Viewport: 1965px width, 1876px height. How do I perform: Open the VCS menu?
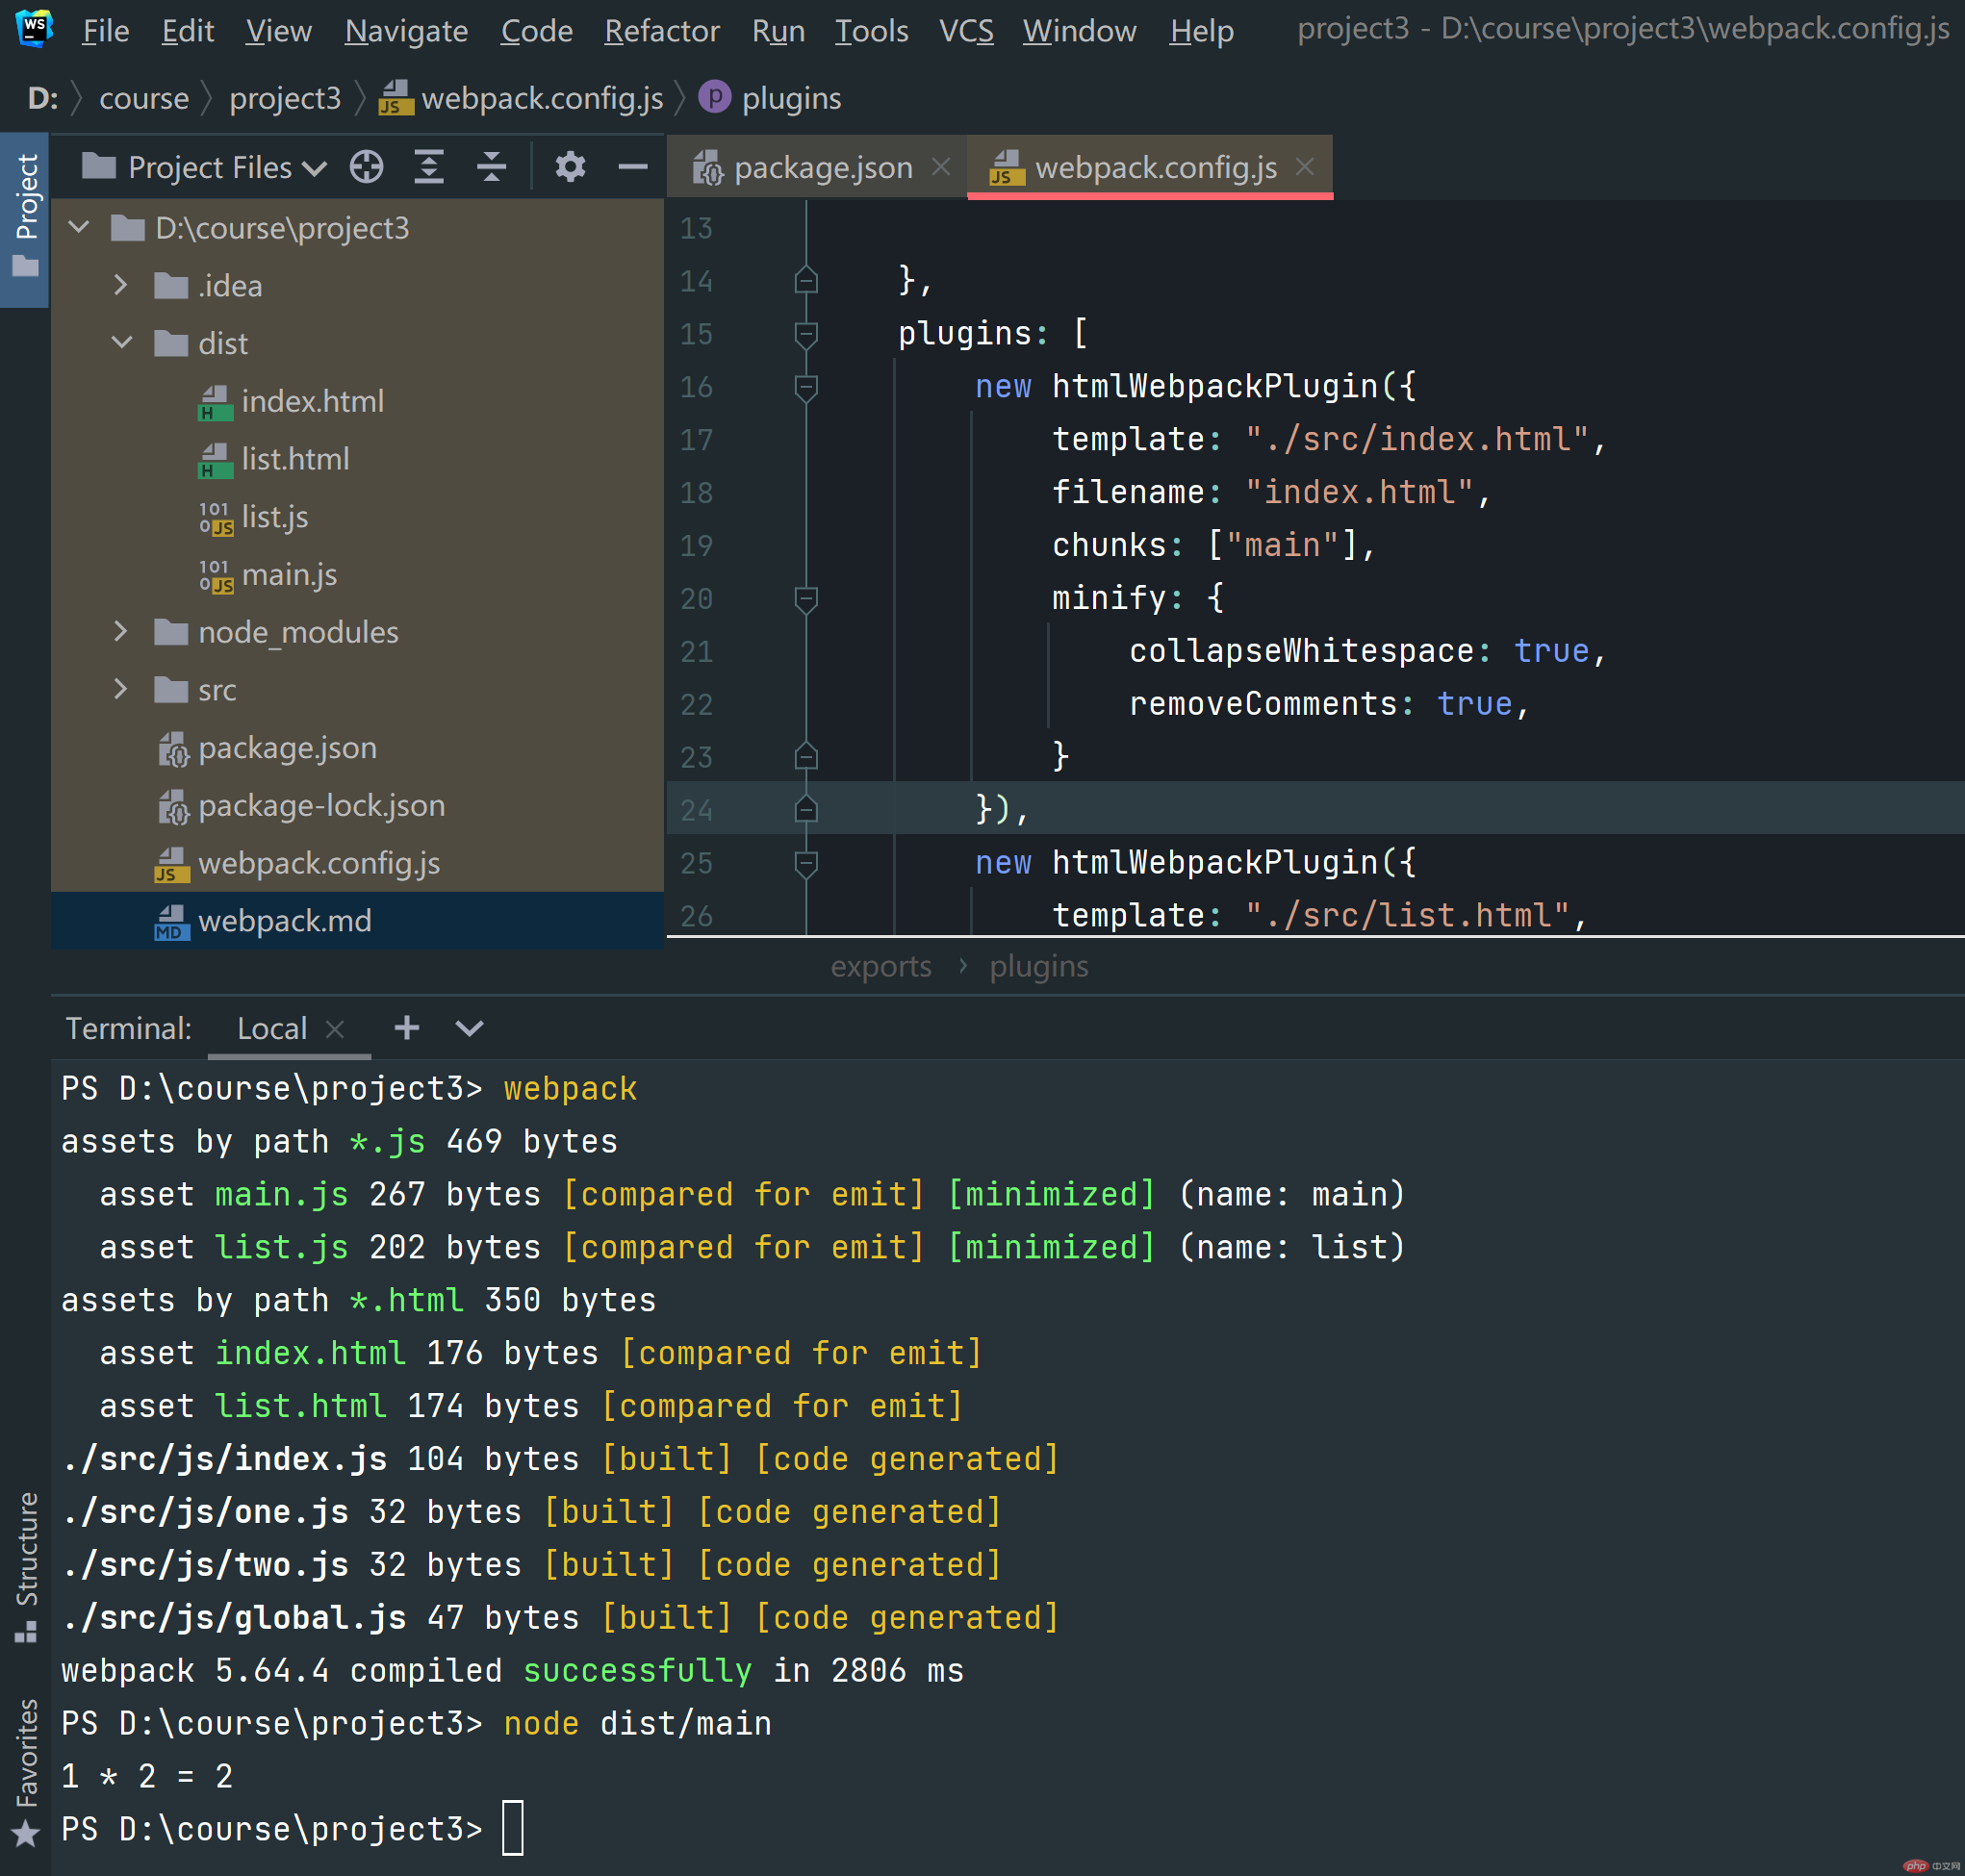[966, 31]
